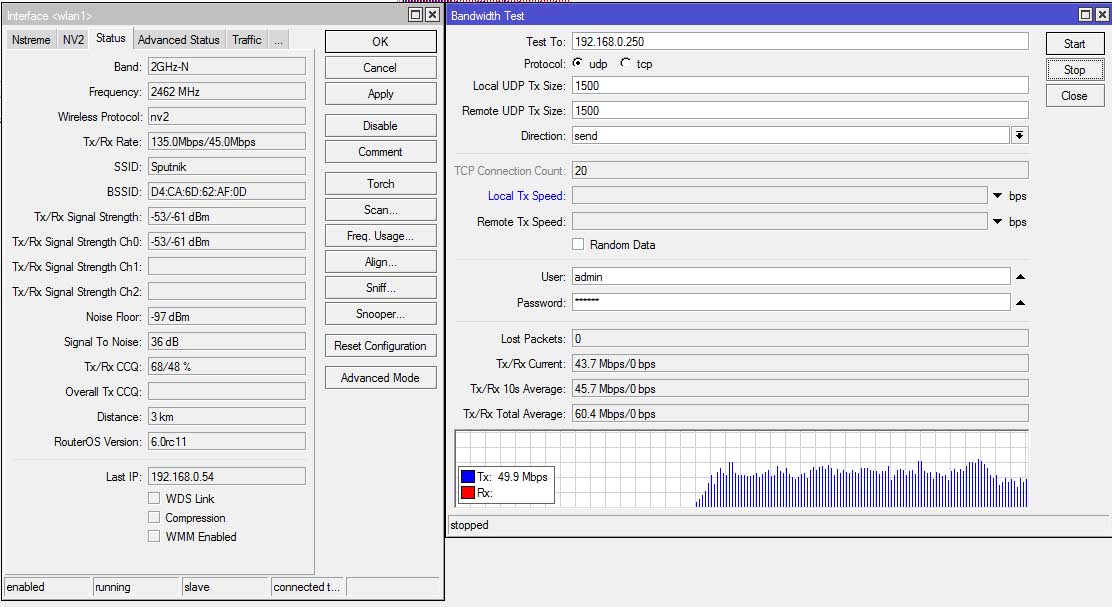Screen dimensions: 1112x607
Task: Toggle the WDS Link checkbox
Action: pos(154,498)
